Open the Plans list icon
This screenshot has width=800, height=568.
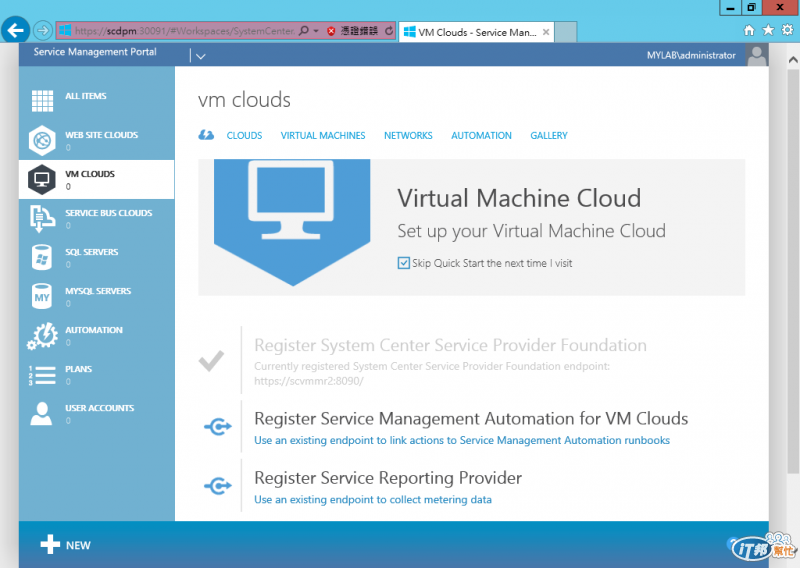tap(42, 375)
